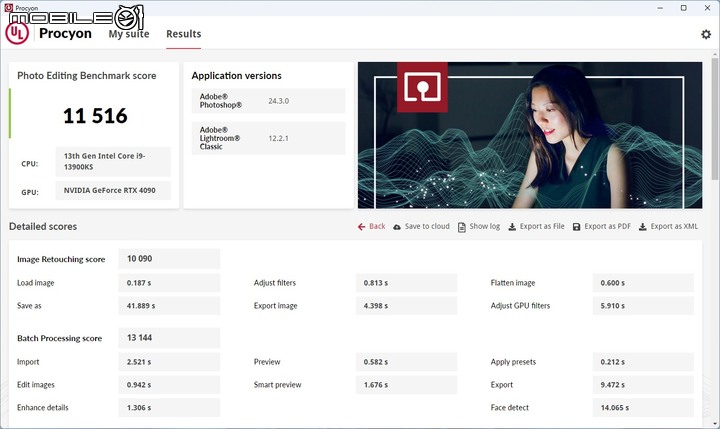Click the Photo Editing Benchmark score heading
Viewport: 720px width, 429px height.
point(87,76)
